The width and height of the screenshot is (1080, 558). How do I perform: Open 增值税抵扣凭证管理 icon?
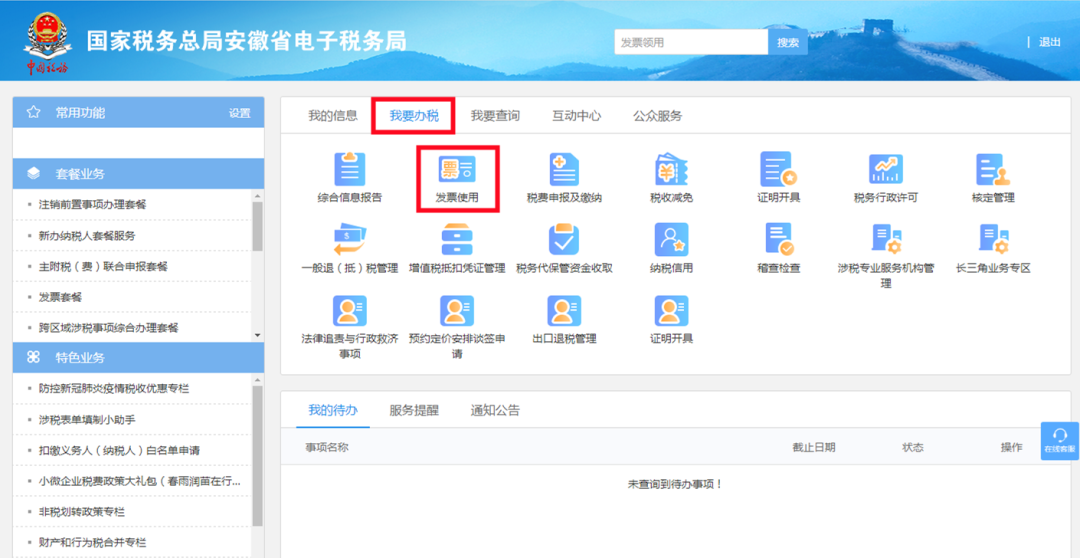pyautogui.click(x=457, y=240)
